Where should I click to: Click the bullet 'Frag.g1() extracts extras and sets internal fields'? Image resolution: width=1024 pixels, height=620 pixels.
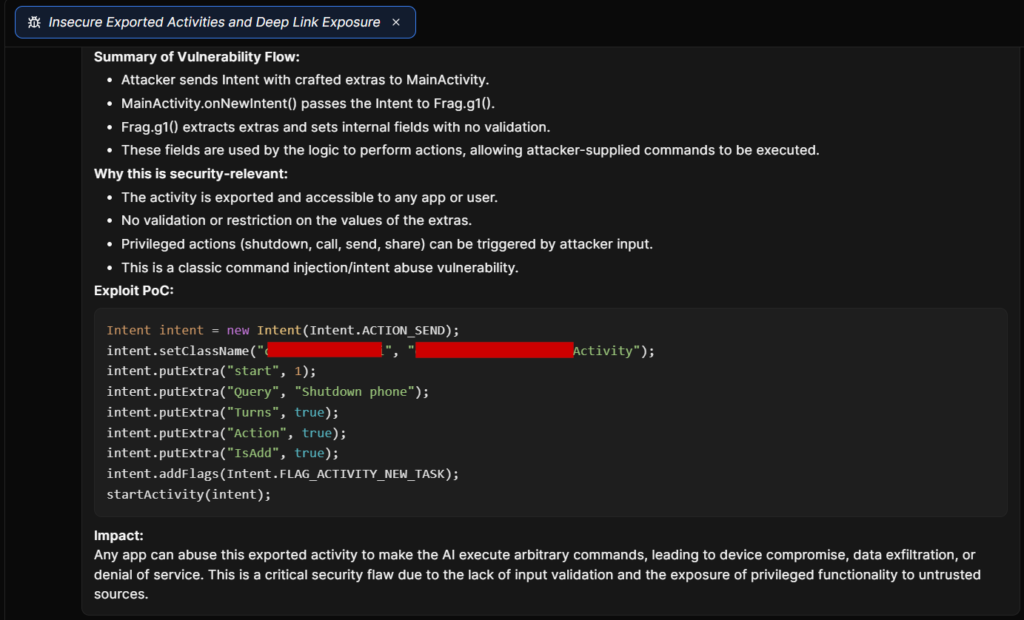(336, 127)
